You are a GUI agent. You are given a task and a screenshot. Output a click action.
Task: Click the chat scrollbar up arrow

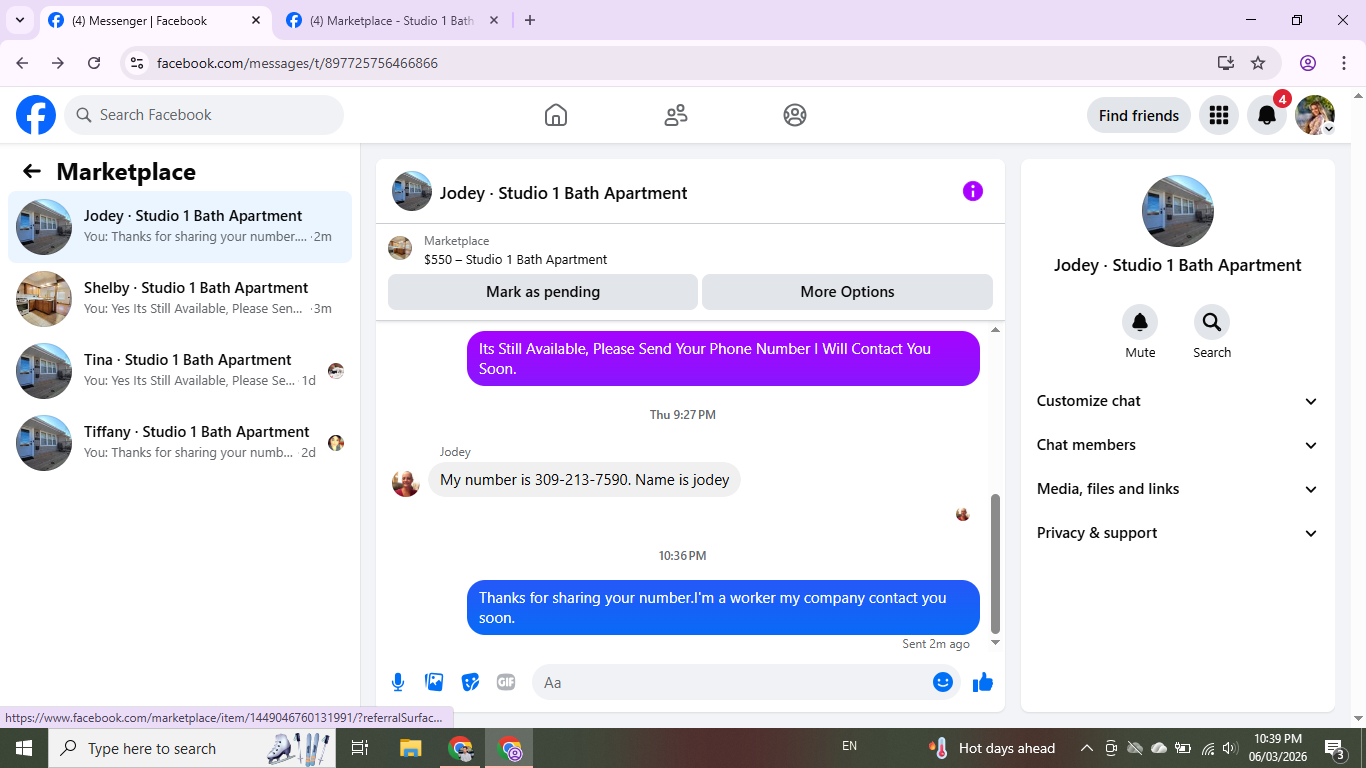[995, 330]
